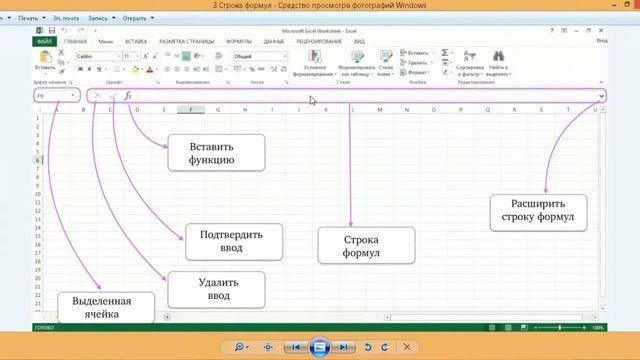Viewport: 640px width, 360px height.
Task: Click the decrease font size icon
Action: tap(155, 56)
